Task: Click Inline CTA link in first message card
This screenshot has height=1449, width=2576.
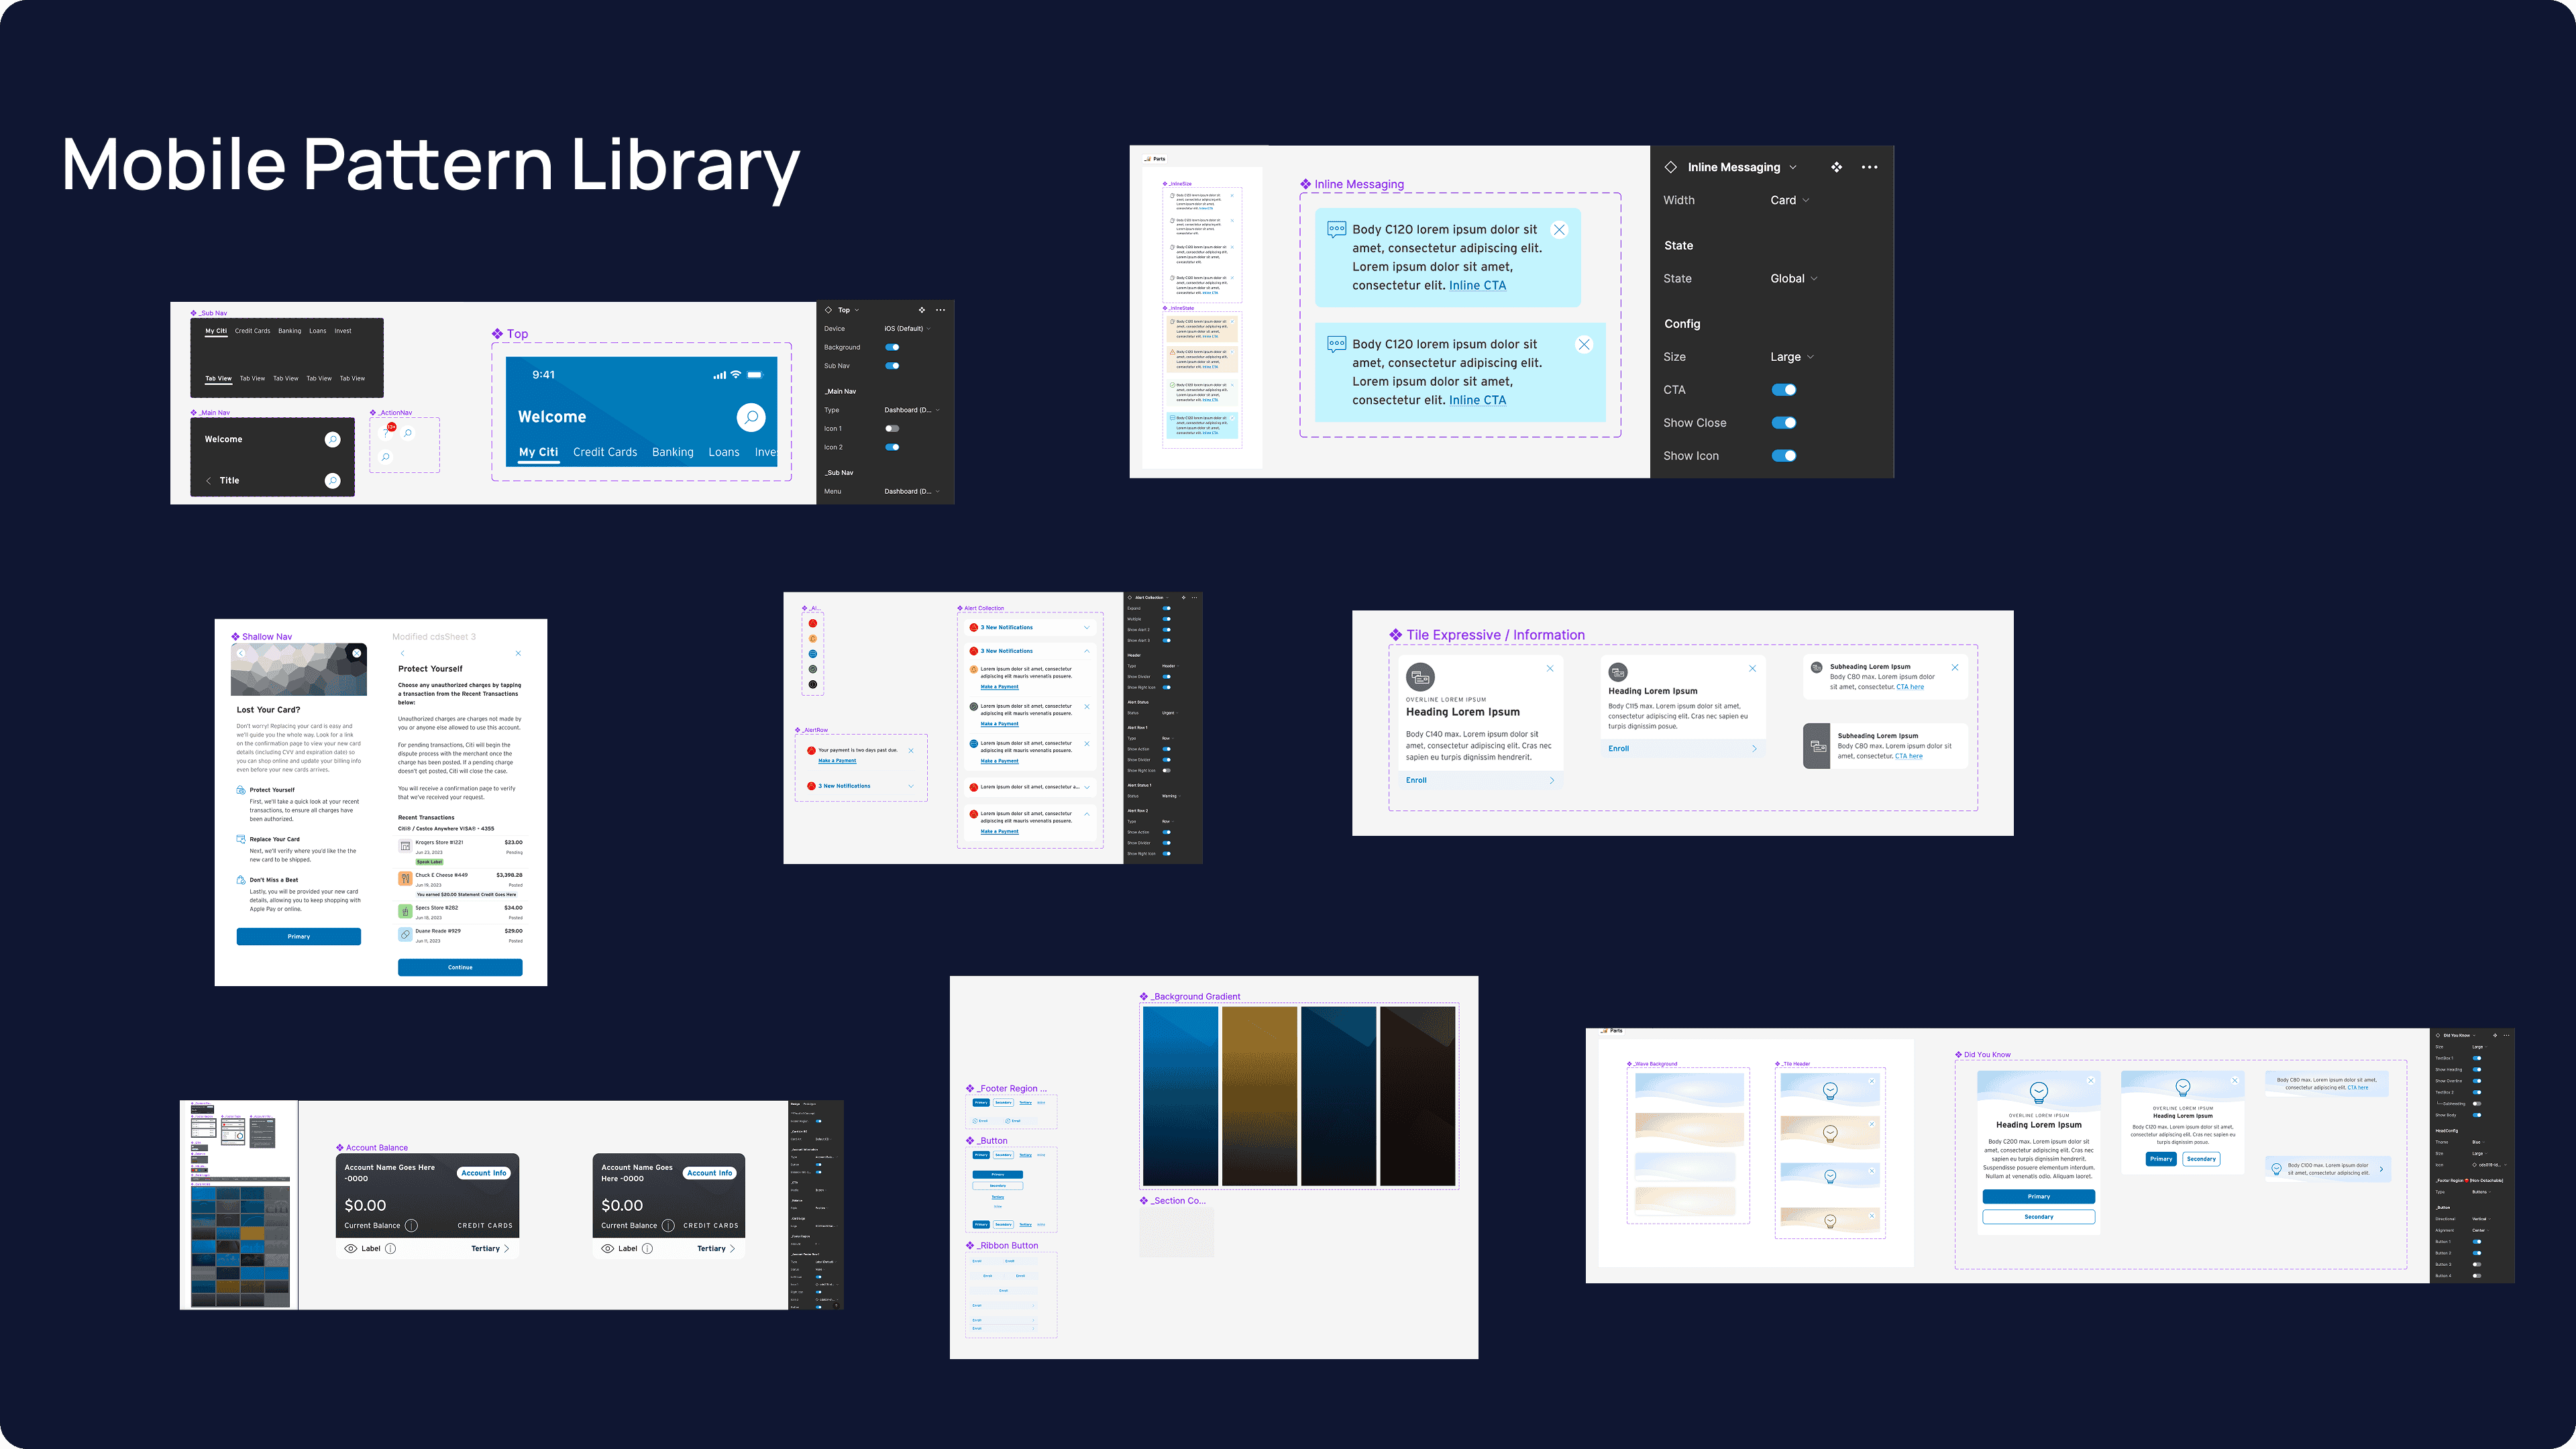Action: tap(1477, 285)
